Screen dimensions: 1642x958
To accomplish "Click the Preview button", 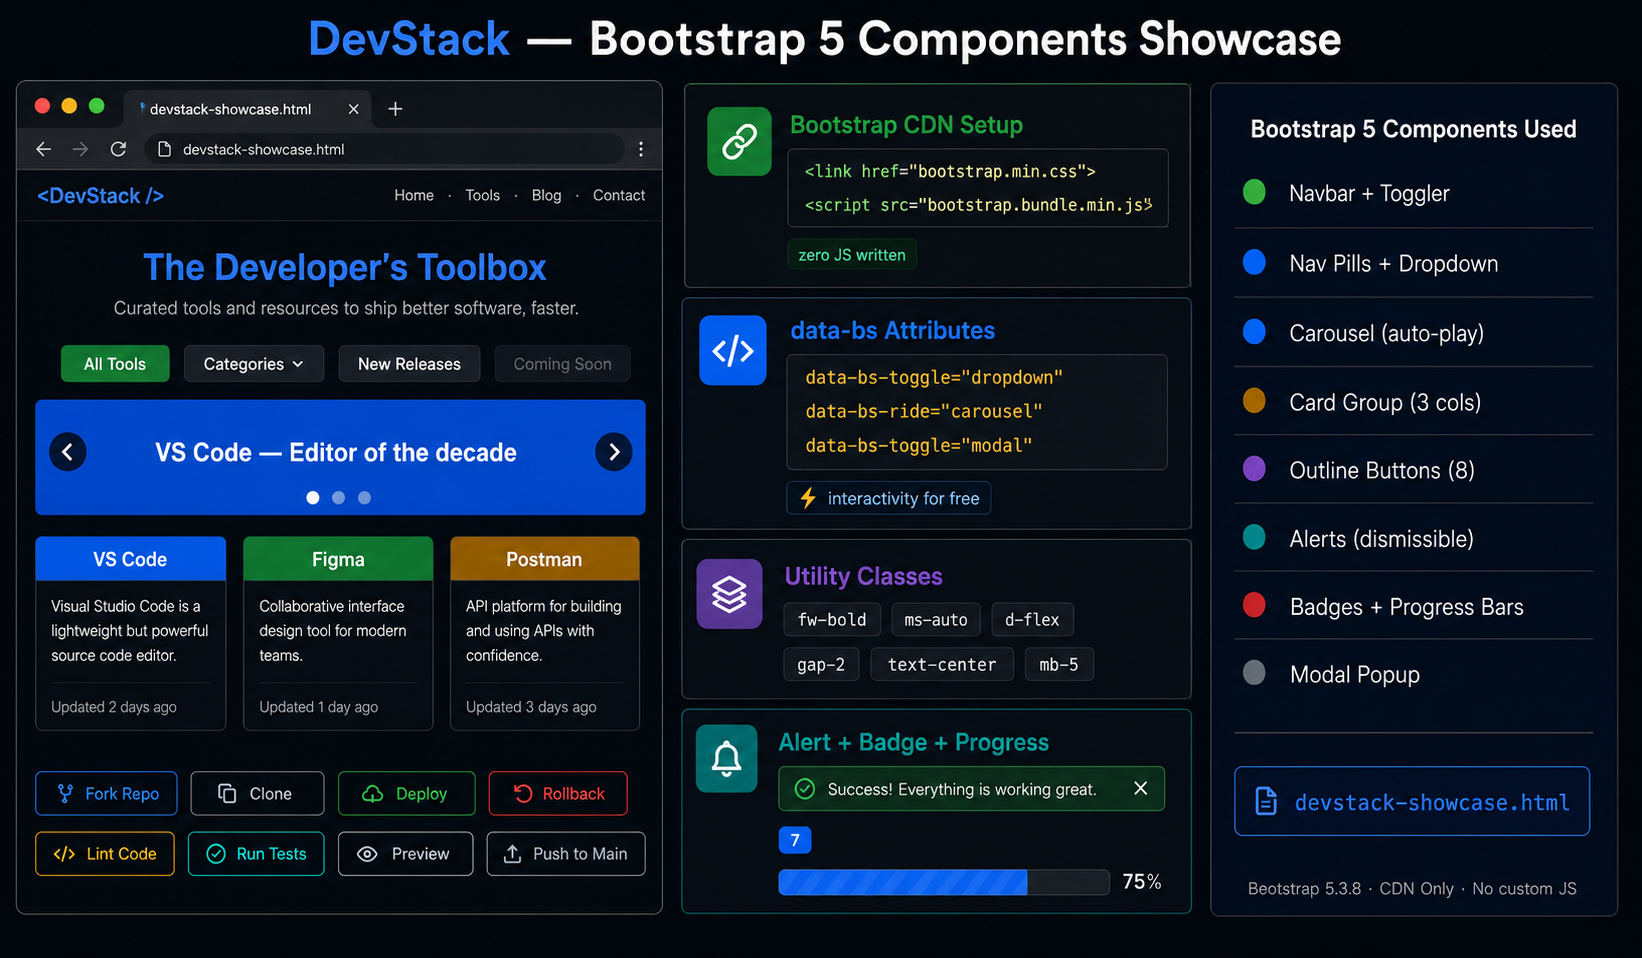I will pos(405,854).
